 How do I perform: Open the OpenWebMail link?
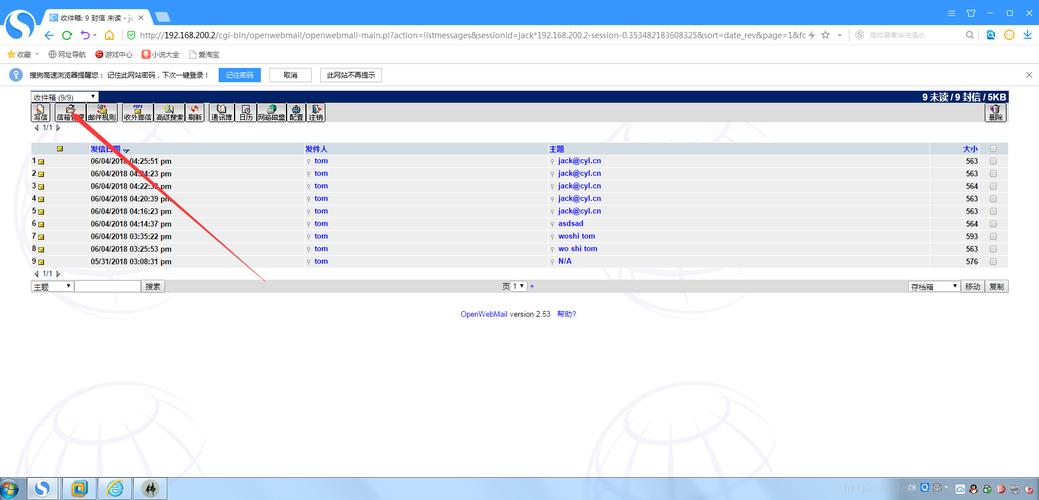(484, 314)
